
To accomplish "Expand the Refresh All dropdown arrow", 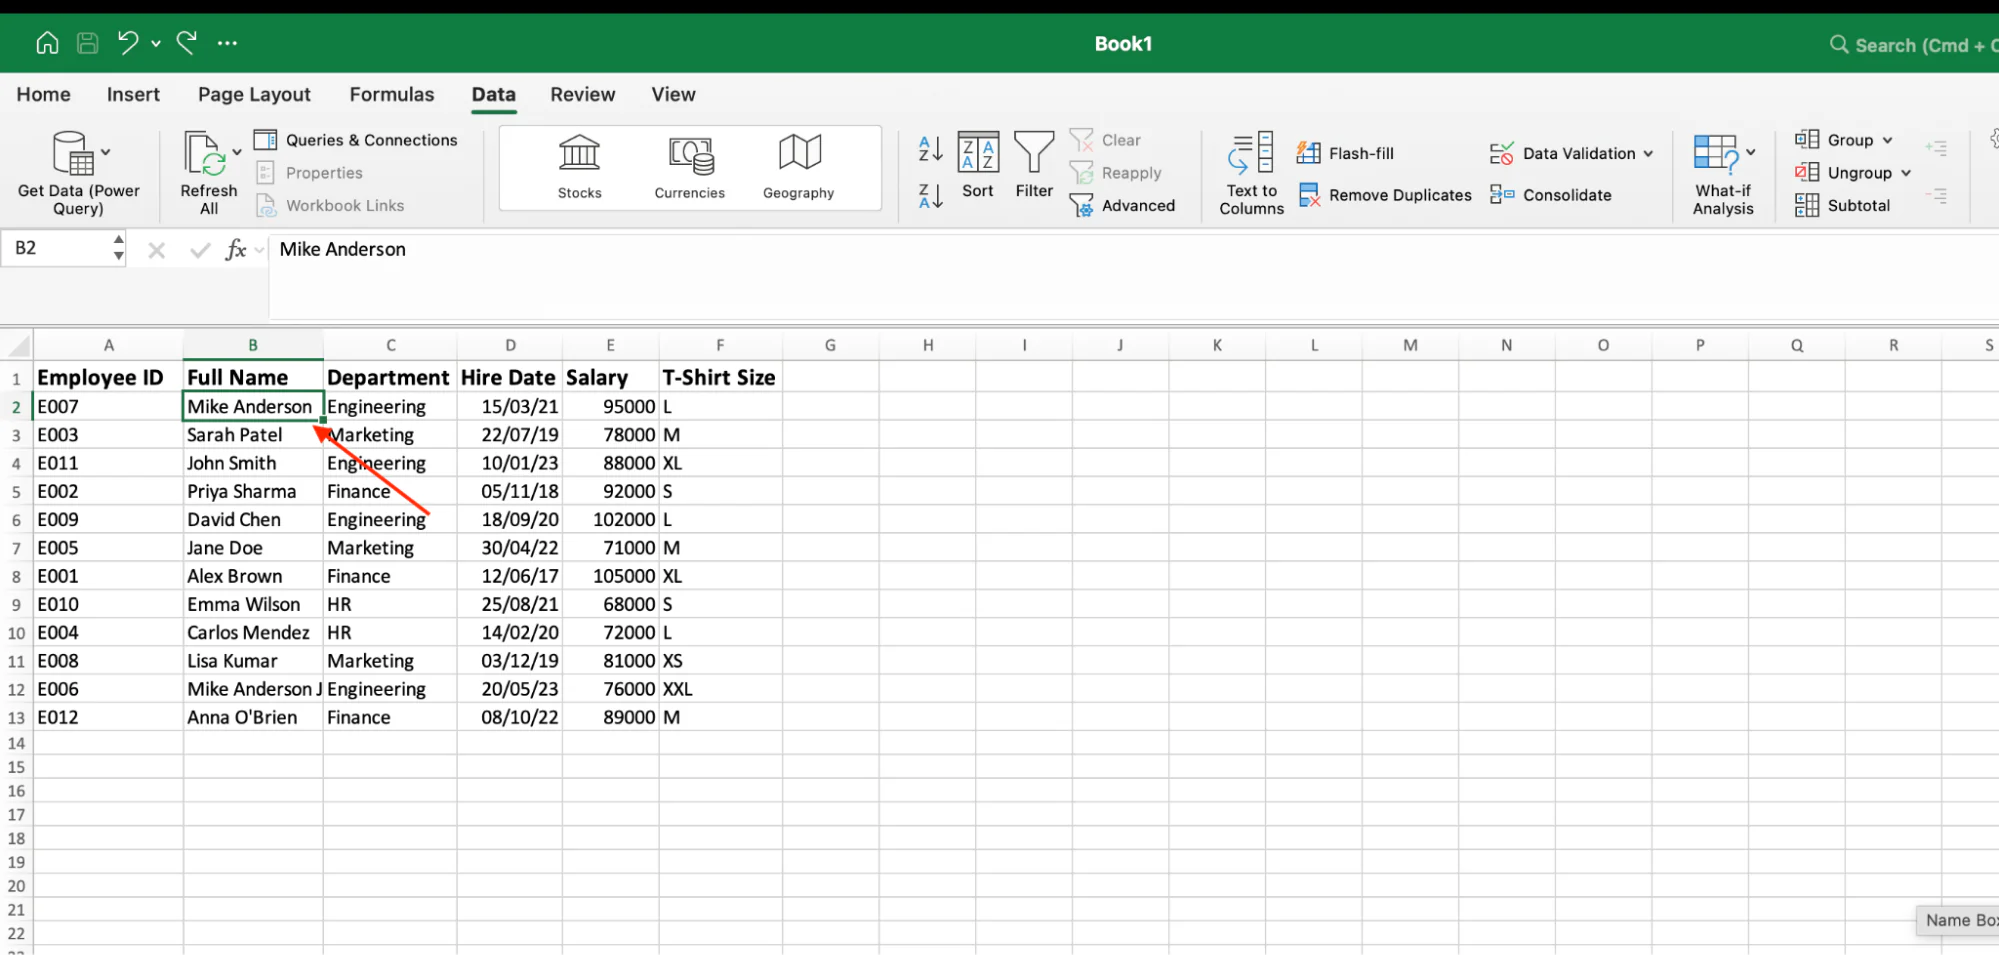I will (x=237, y=153).
